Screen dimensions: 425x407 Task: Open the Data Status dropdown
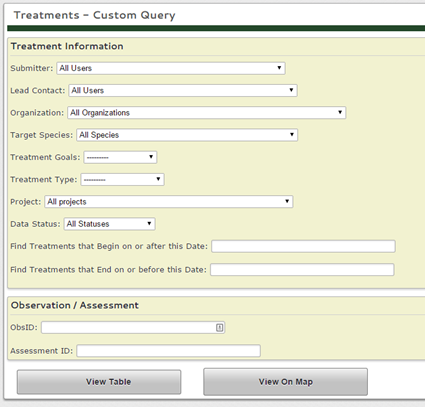pos(109,224)
